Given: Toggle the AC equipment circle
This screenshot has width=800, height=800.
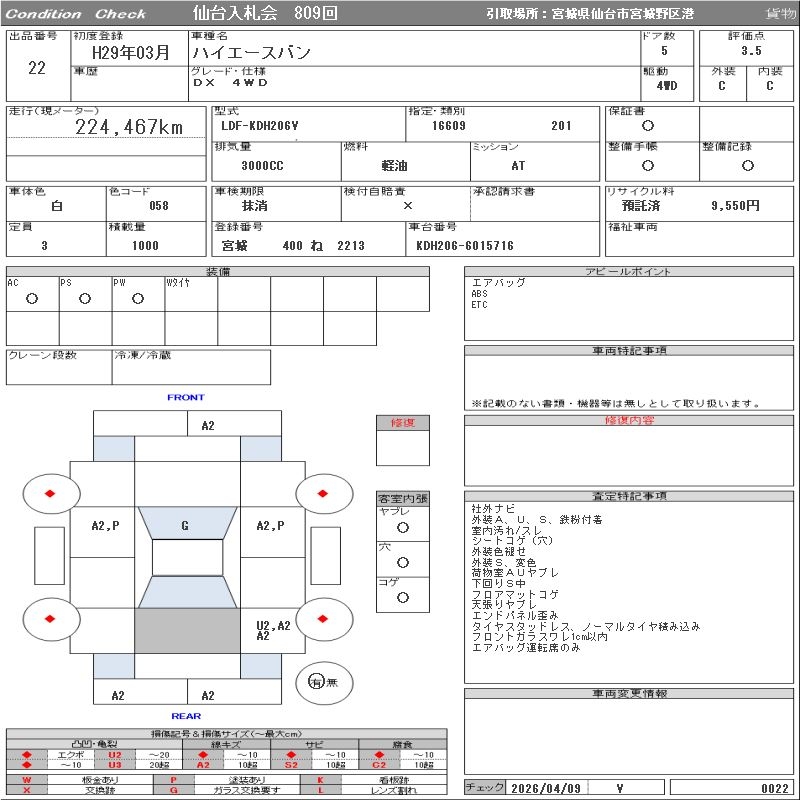Looking at the screenshot, I should point(32,299).
